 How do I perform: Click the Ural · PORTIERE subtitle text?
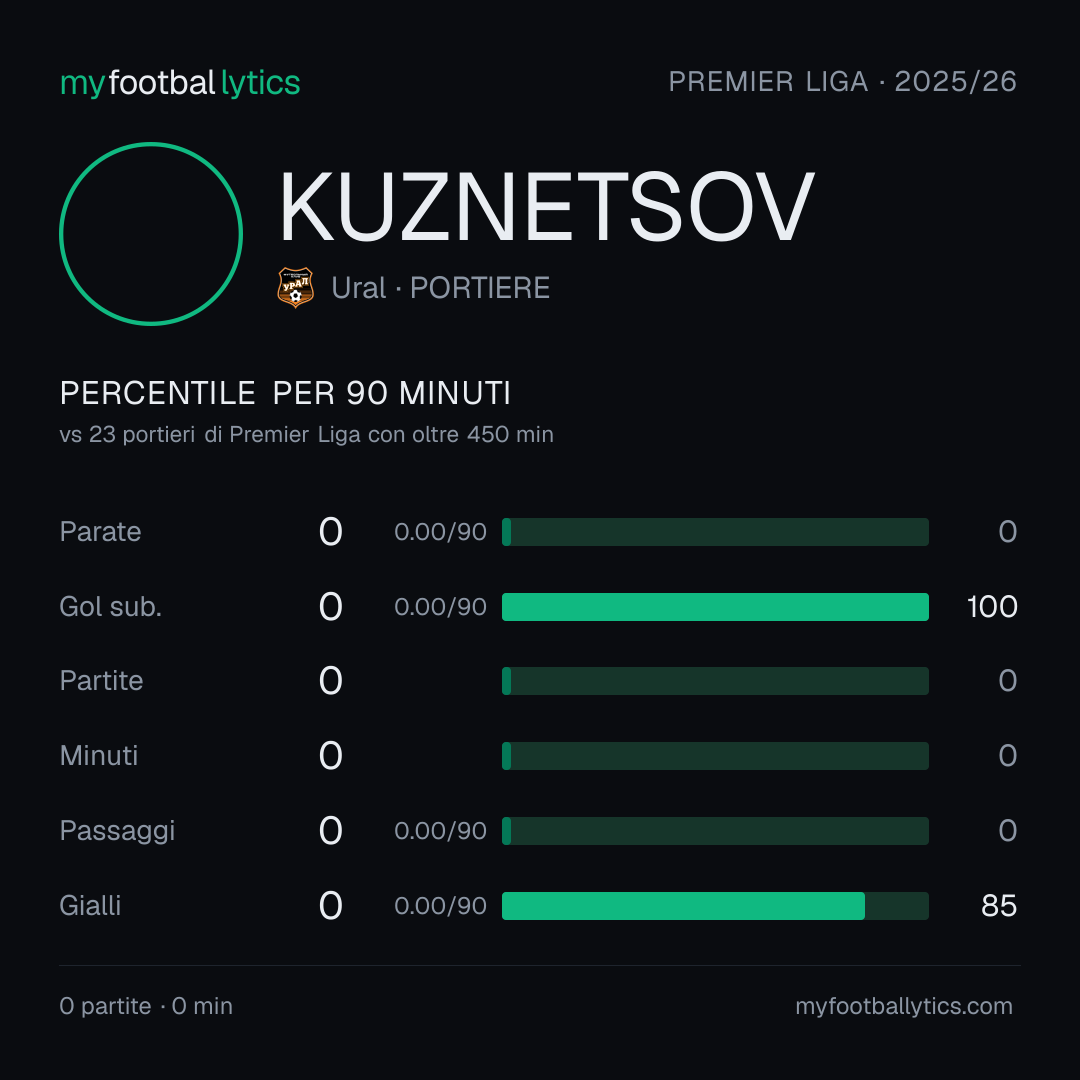[440, 288]
